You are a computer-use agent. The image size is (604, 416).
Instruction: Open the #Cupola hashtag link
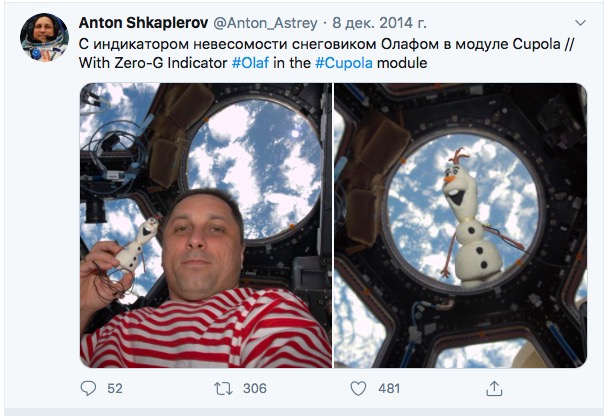[x=344, y=63]
